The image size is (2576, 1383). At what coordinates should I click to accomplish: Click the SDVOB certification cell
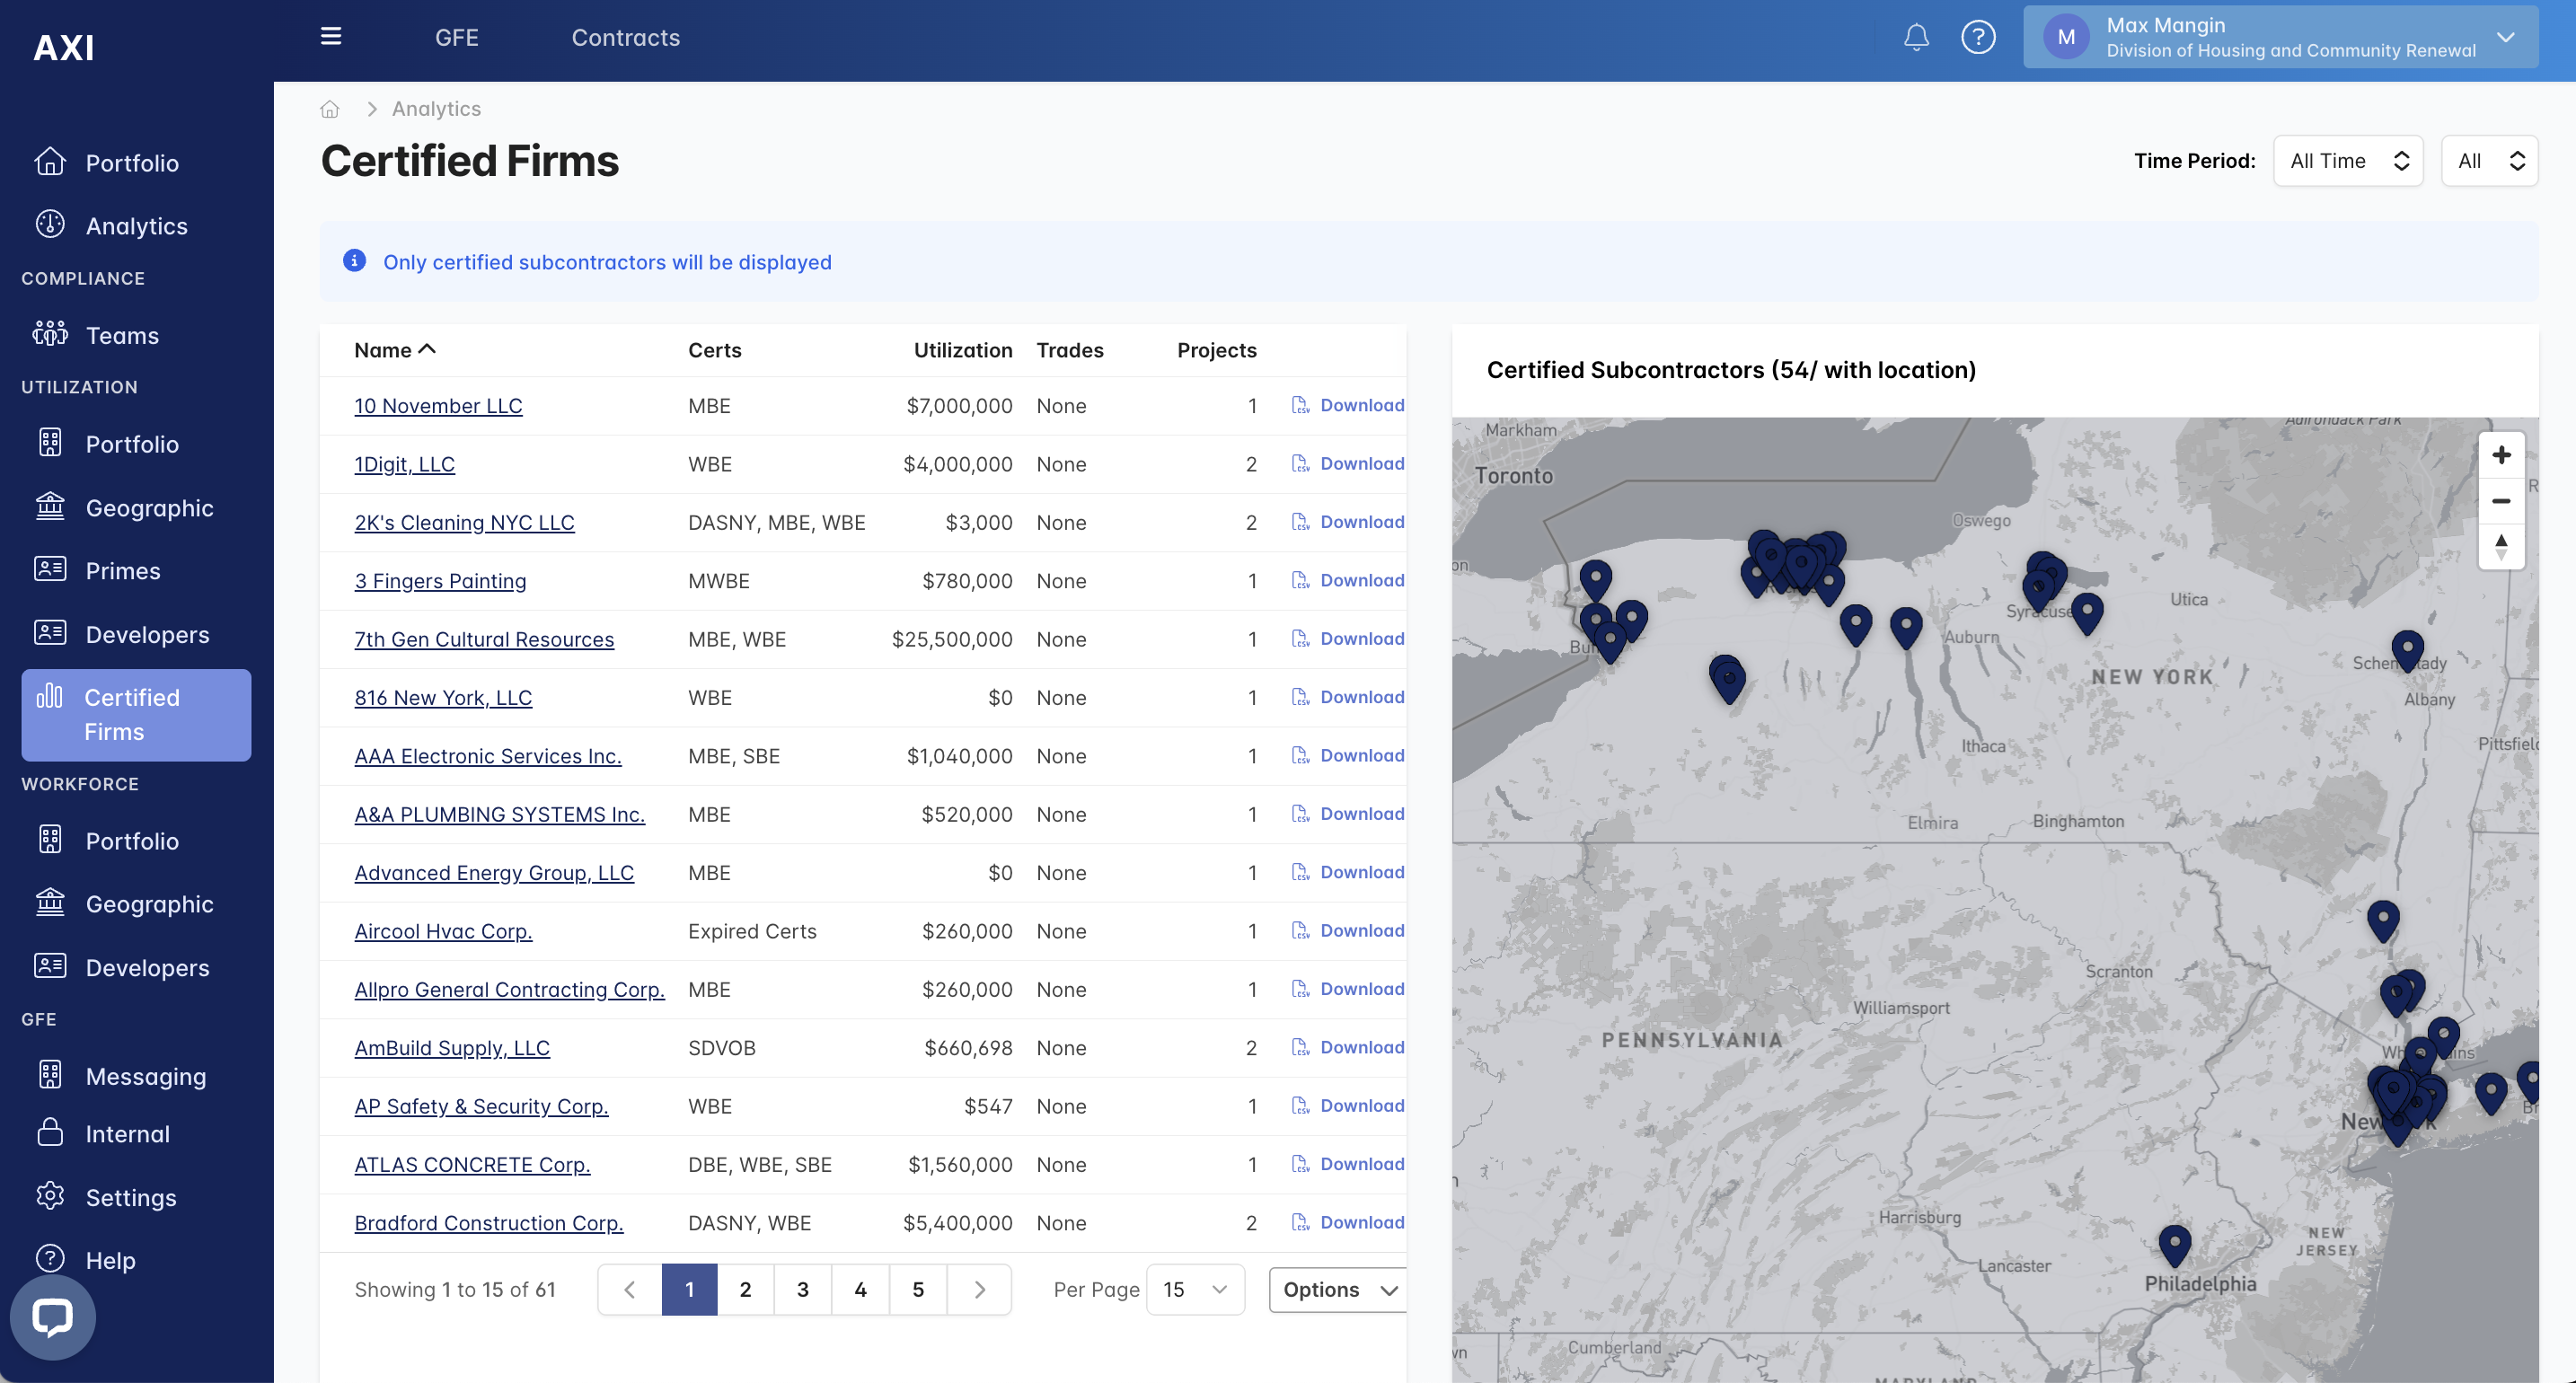721,1048
